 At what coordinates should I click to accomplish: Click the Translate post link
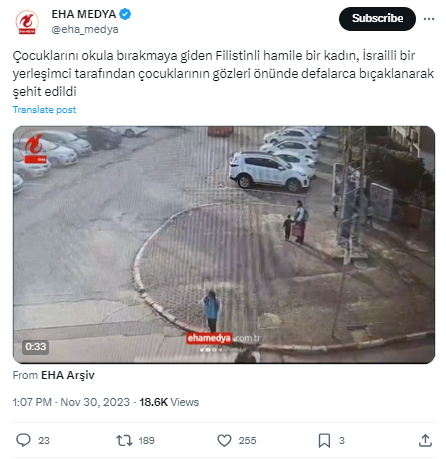44,110
